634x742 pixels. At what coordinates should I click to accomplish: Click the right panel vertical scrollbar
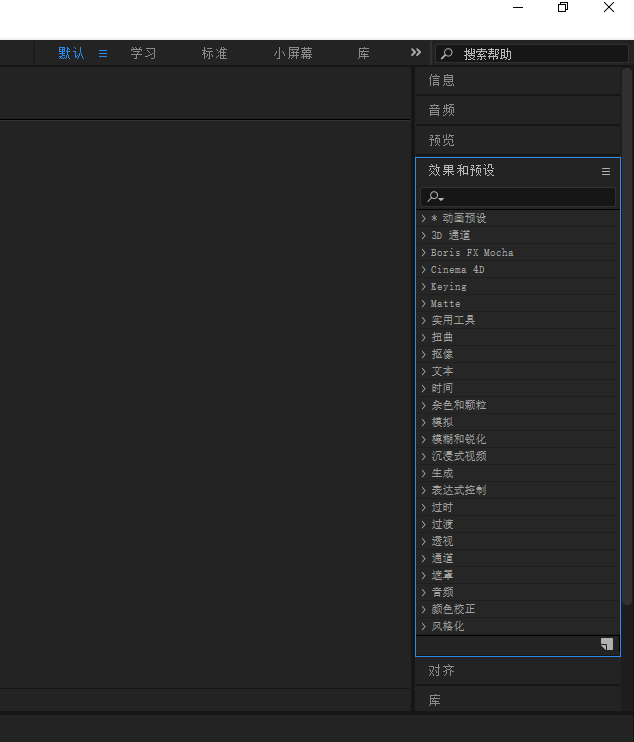click(x=627, y=336)
